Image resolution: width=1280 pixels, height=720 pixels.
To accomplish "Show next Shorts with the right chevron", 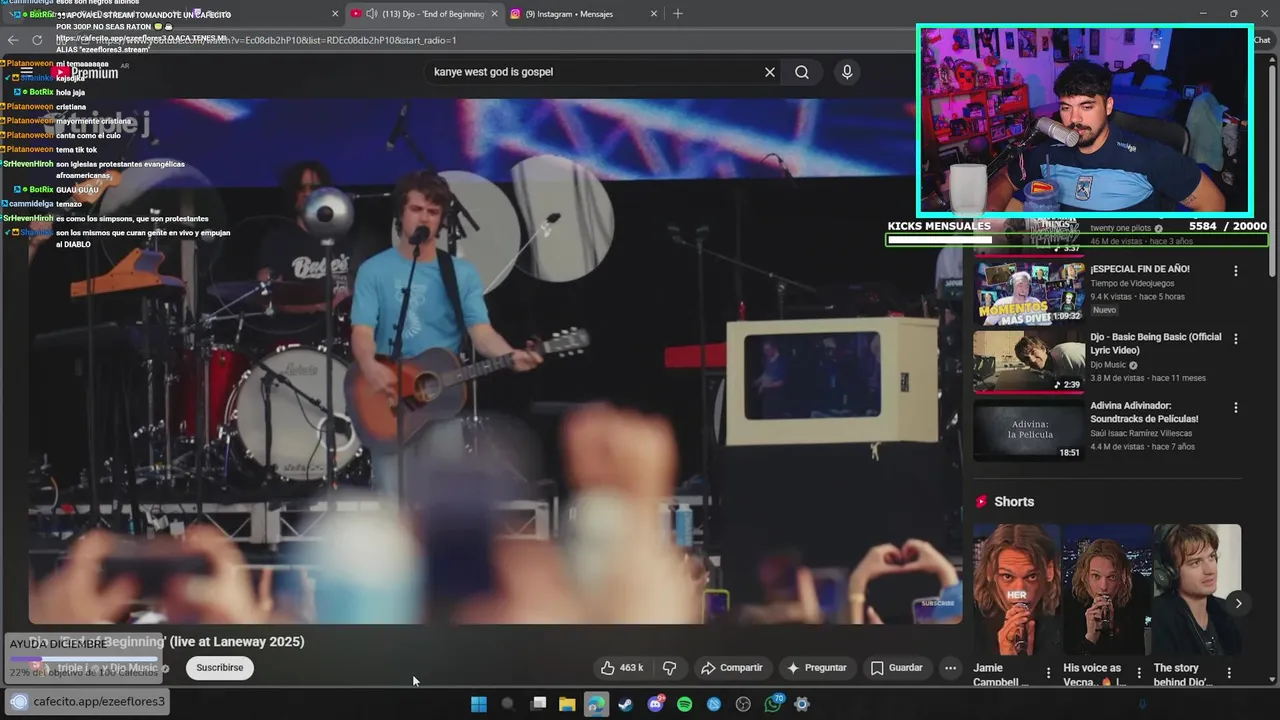I will click(1238, 603).
